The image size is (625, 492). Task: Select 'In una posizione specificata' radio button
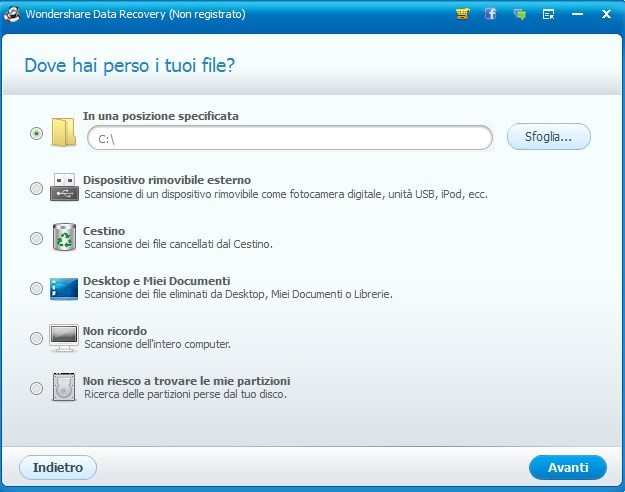[36, 133]
